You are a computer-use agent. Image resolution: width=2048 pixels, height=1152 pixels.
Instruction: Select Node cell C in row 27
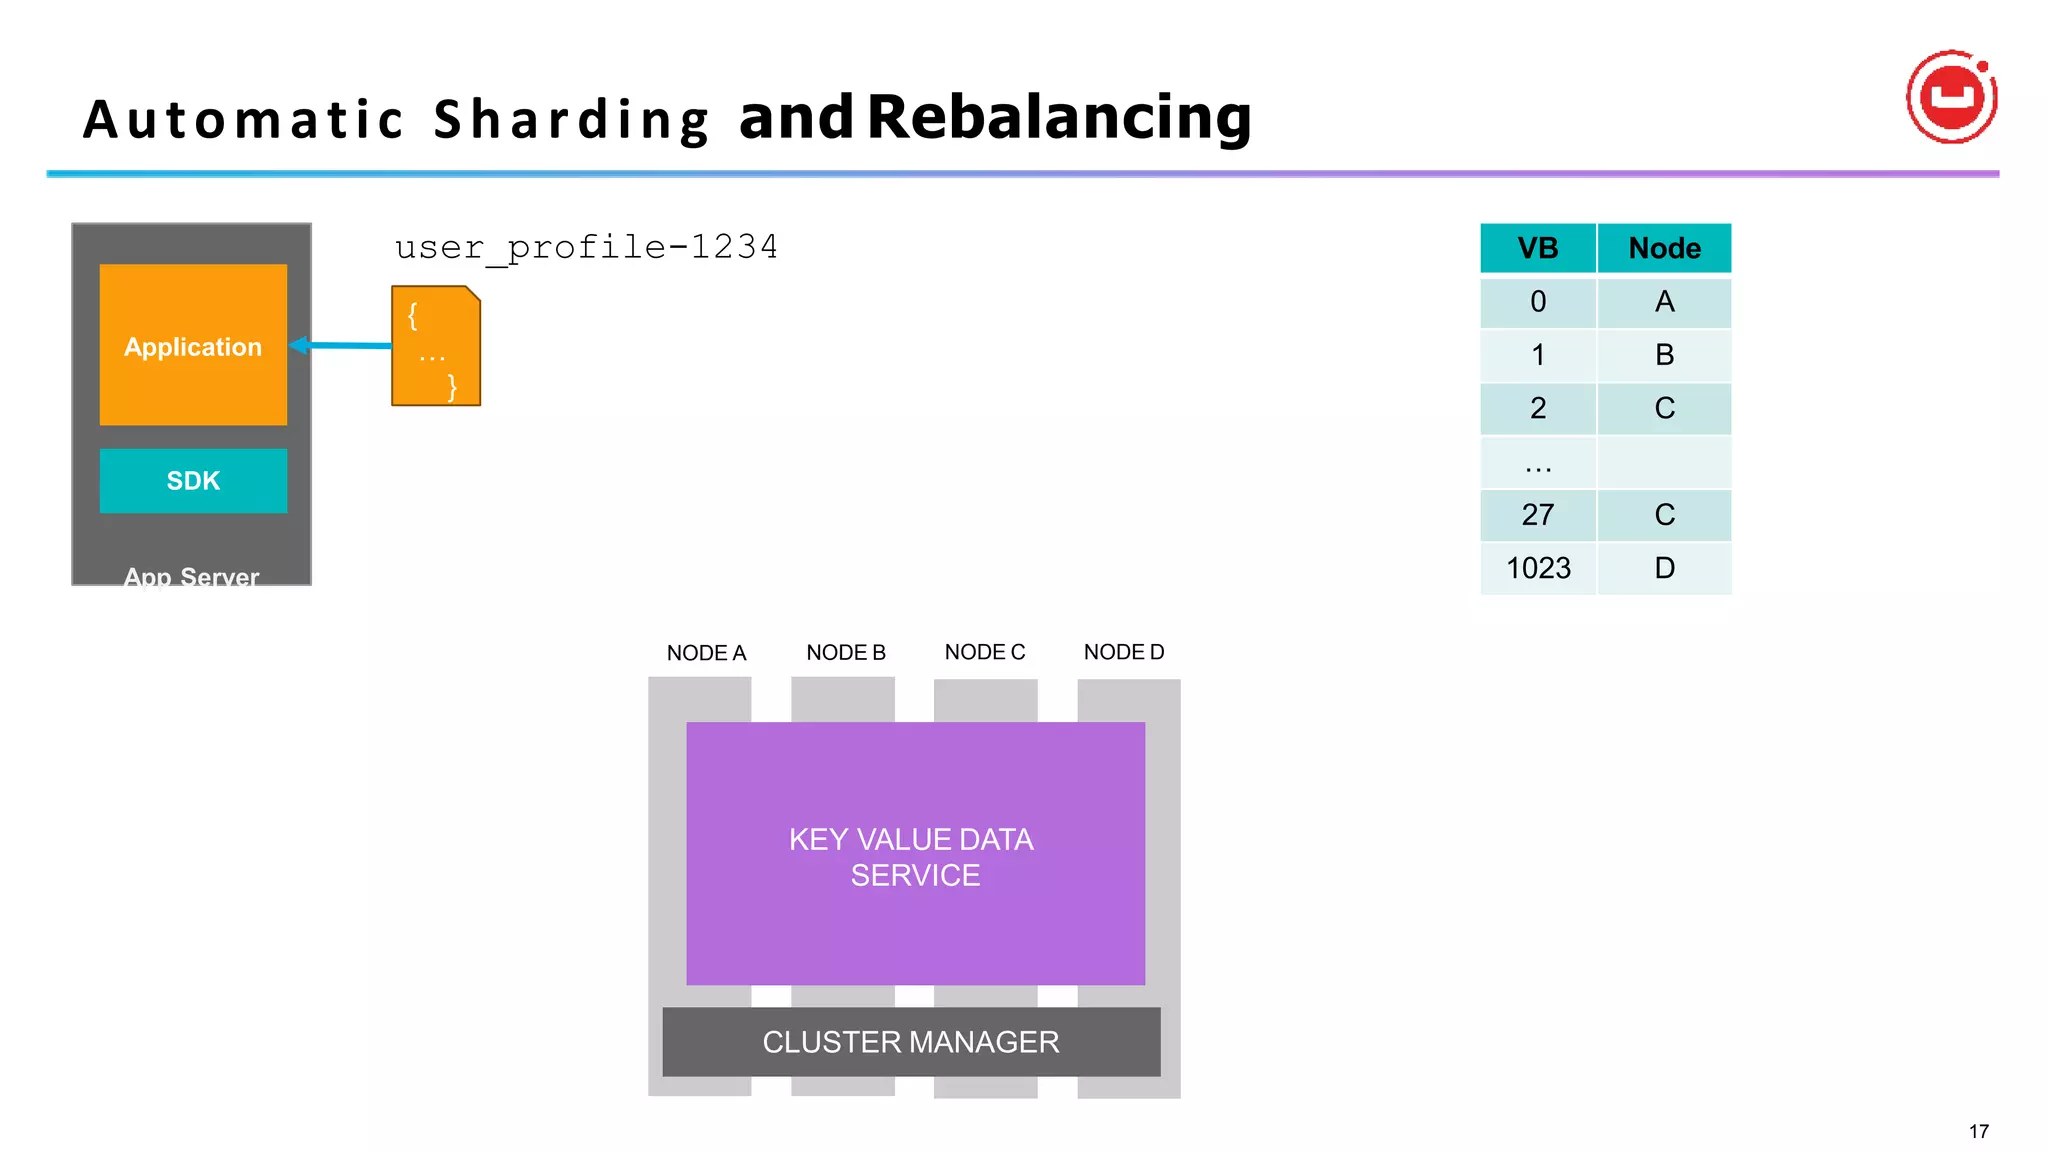click(x=1665, y=515)
